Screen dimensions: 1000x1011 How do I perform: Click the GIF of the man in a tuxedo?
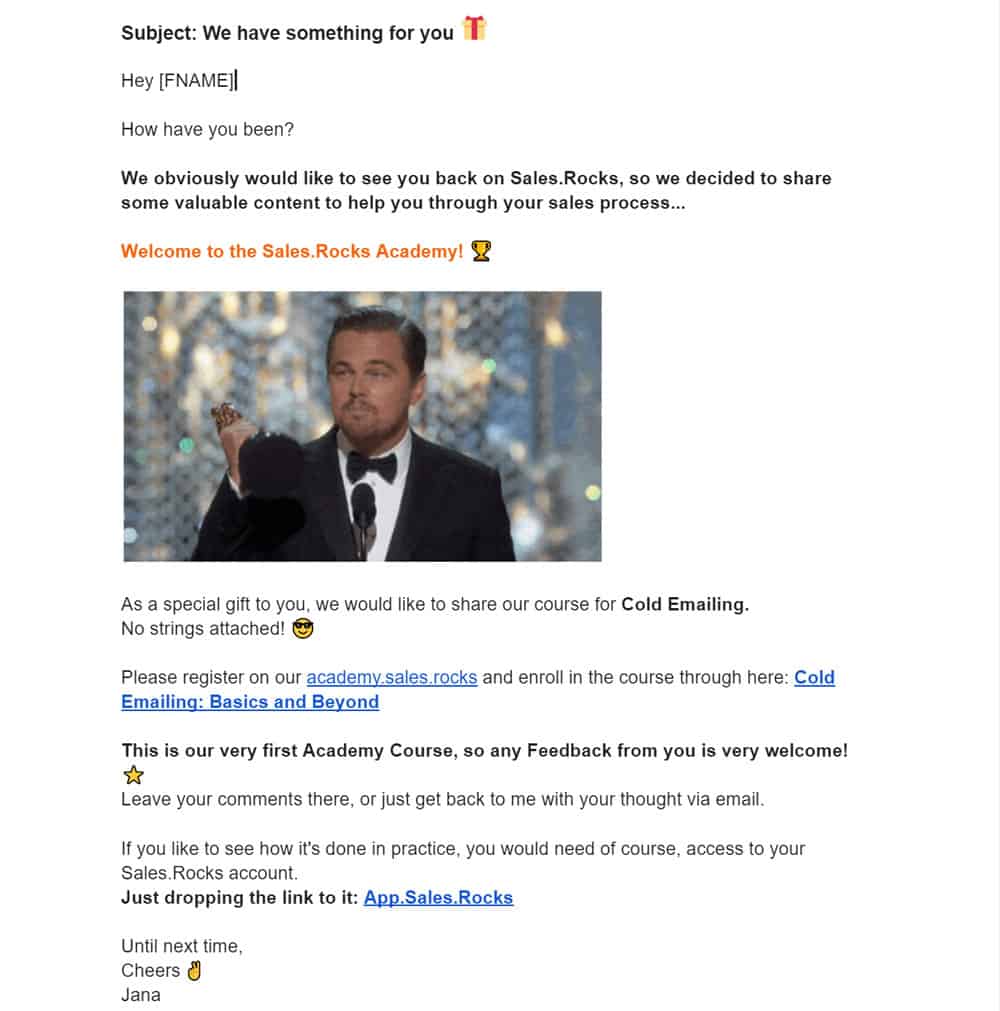362,426
